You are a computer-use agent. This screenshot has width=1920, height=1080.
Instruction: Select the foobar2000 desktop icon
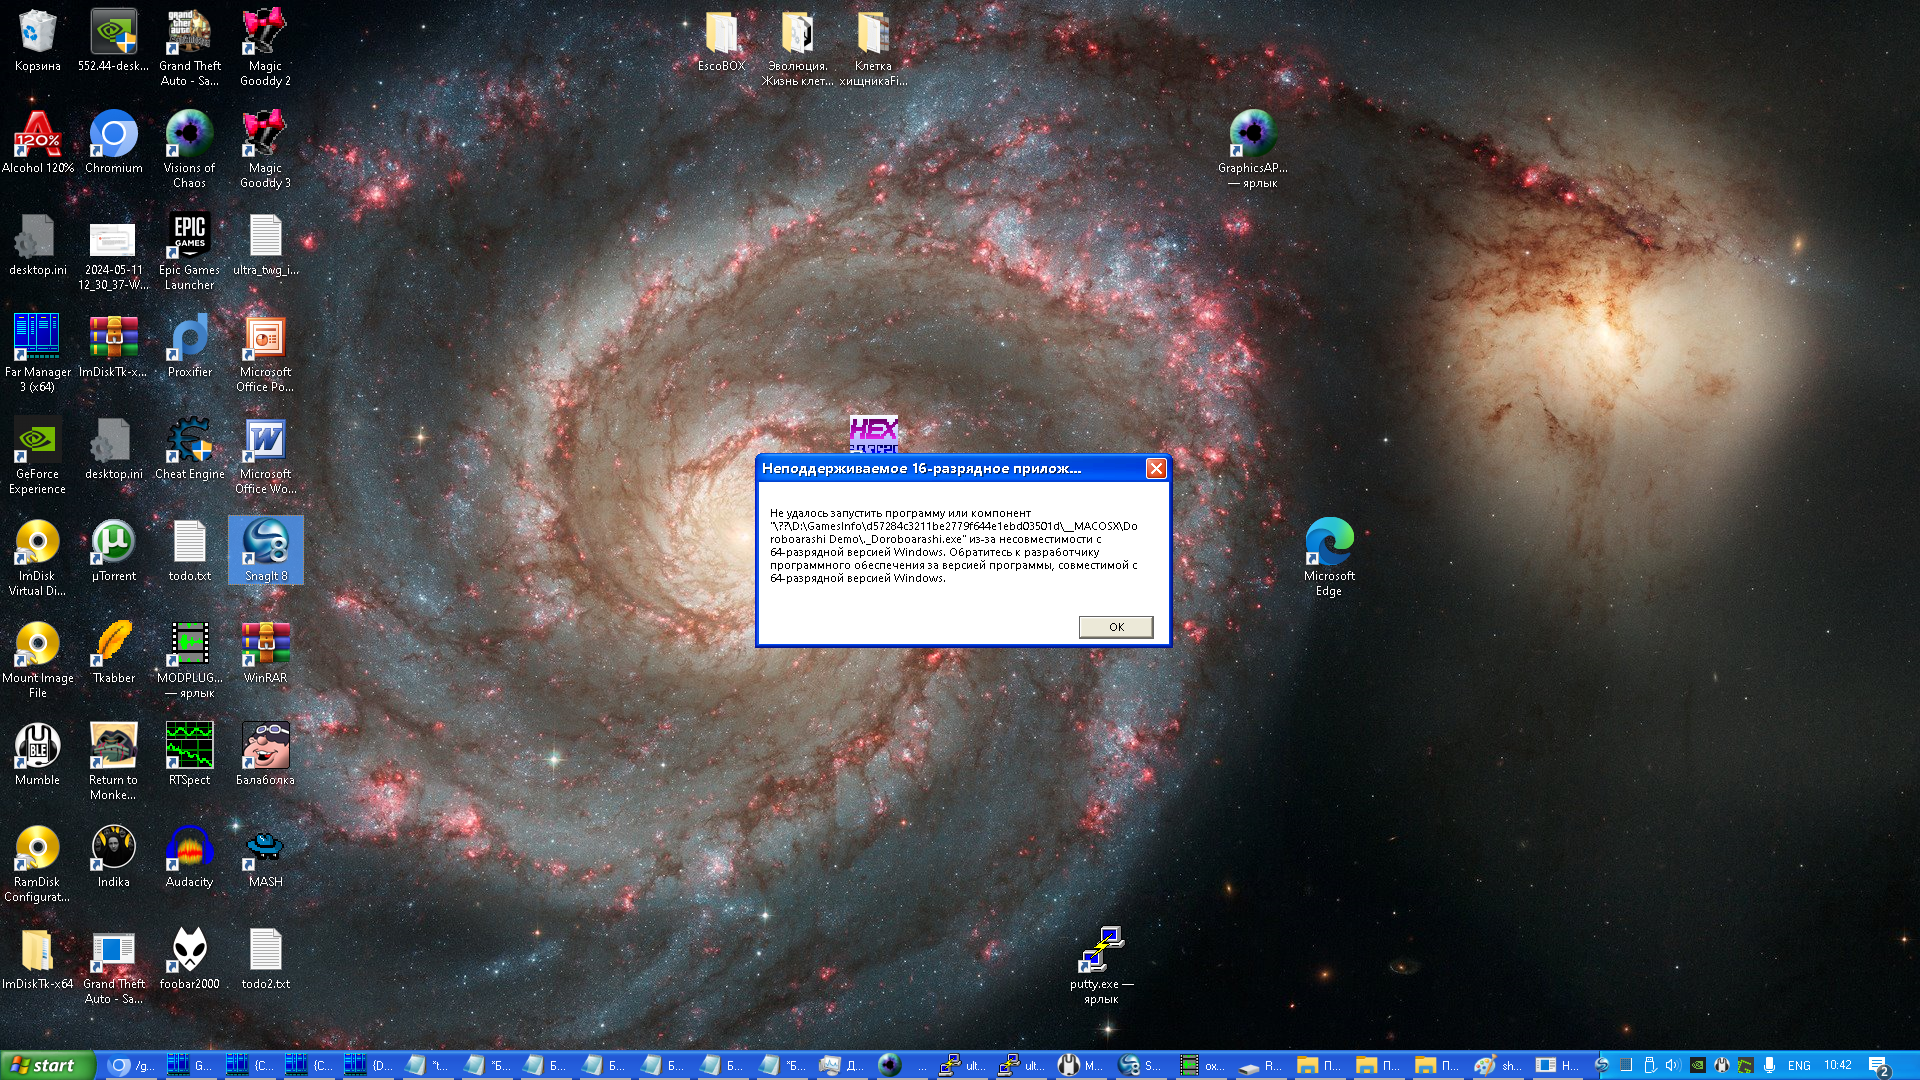click(189, 952)
